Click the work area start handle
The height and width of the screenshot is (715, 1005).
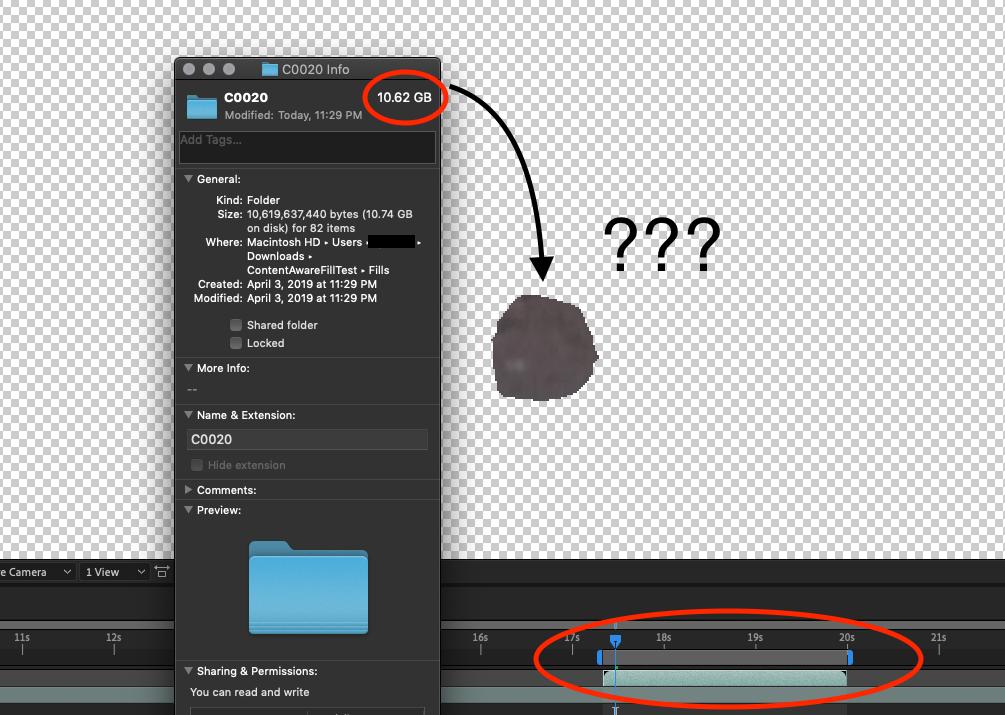click(600, 657)
